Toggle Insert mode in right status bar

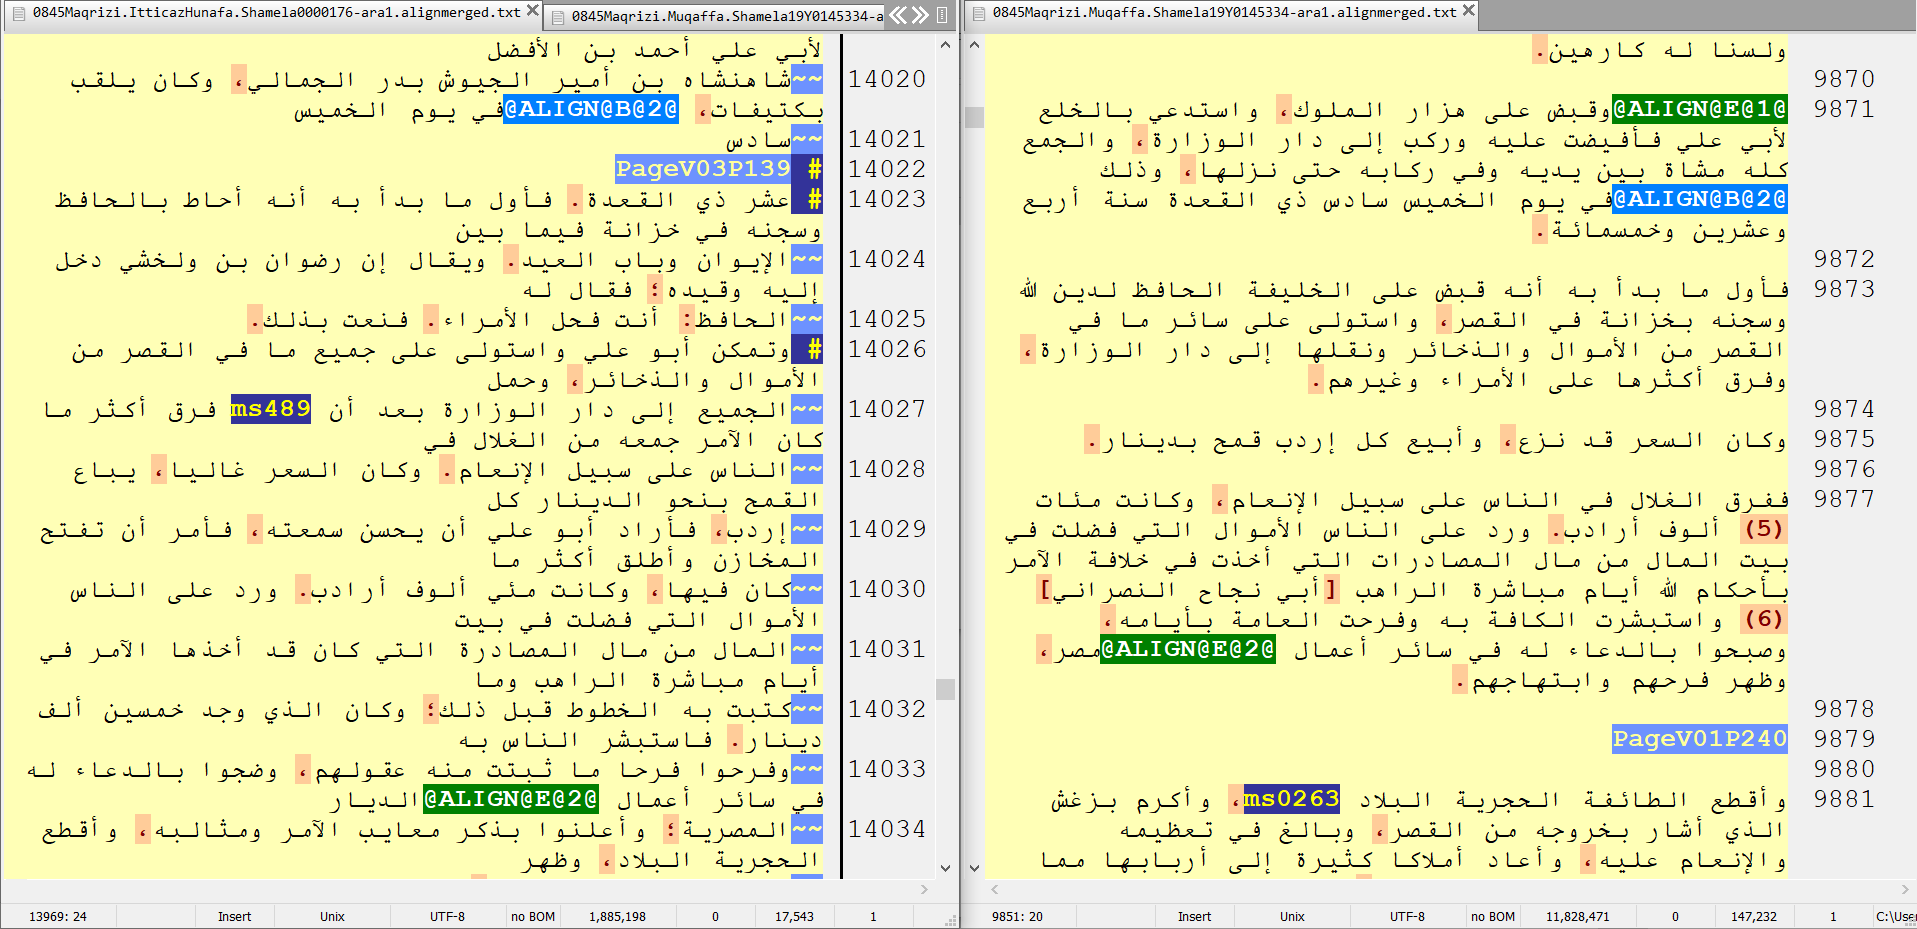[1194, 916]
